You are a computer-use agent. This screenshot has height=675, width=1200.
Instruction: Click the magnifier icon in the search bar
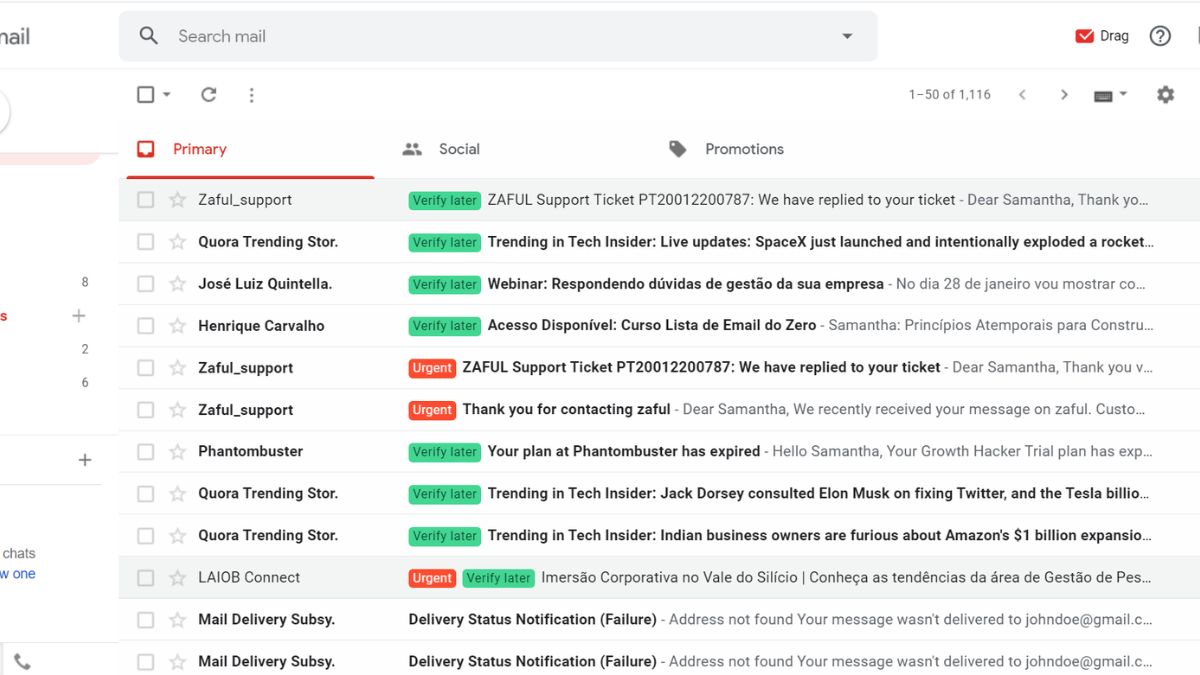pyautogui.click(x=149, y=36)
